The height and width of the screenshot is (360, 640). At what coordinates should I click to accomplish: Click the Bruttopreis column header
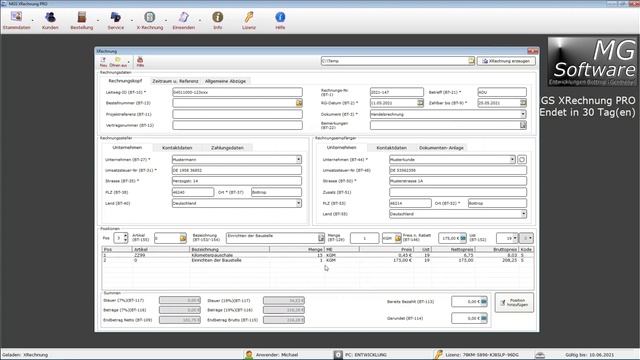click(497, 249)
